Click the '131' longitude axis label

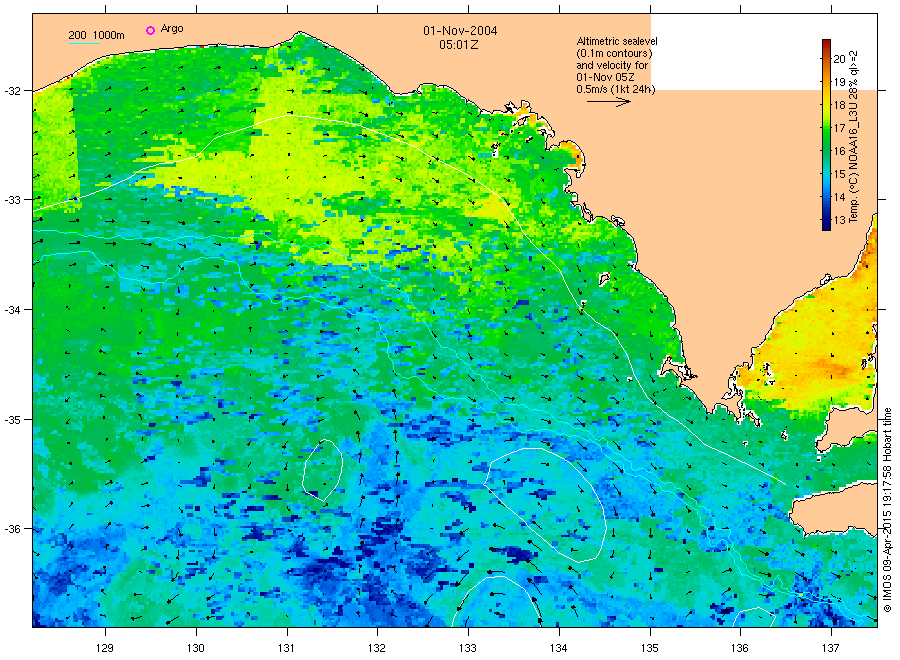[286, 648]
